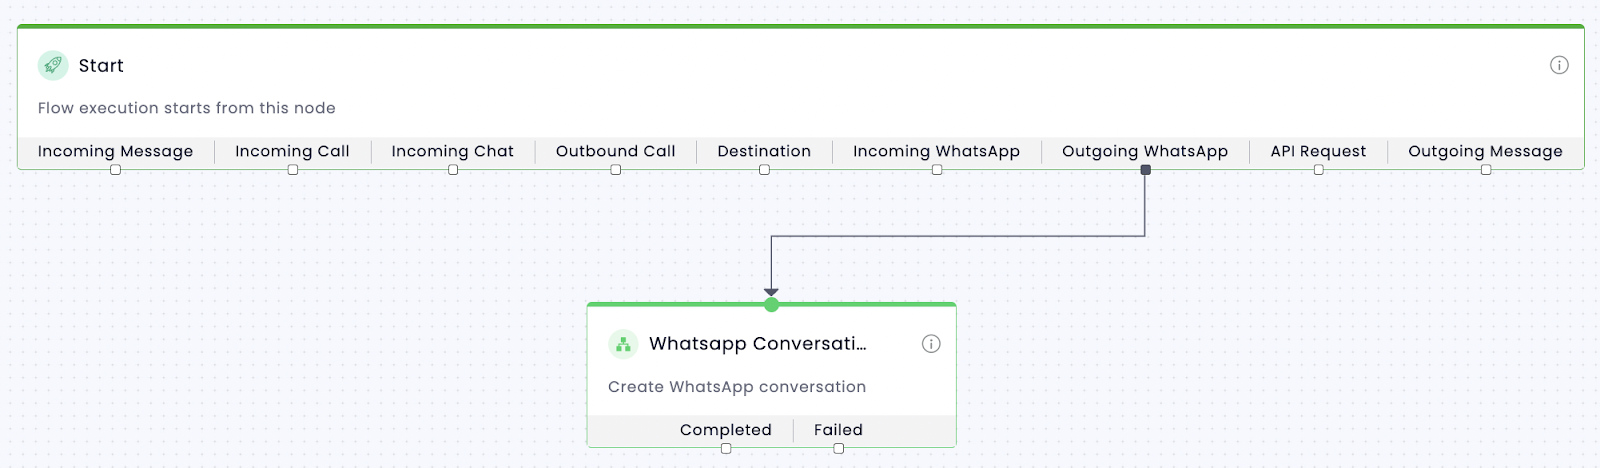Select the connector line between nodes

tap(958, 236)
